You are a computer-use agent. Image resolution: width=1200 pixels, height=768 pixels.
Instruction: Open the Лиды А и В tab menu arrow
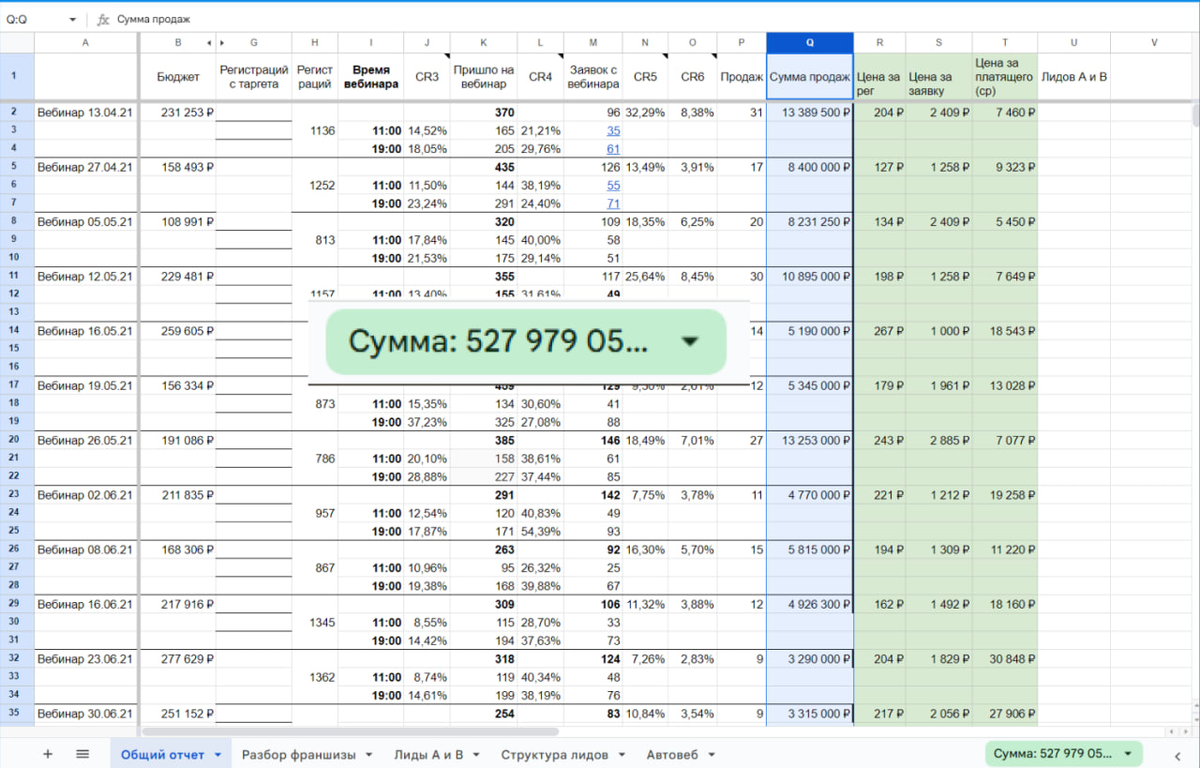(476, 754)
